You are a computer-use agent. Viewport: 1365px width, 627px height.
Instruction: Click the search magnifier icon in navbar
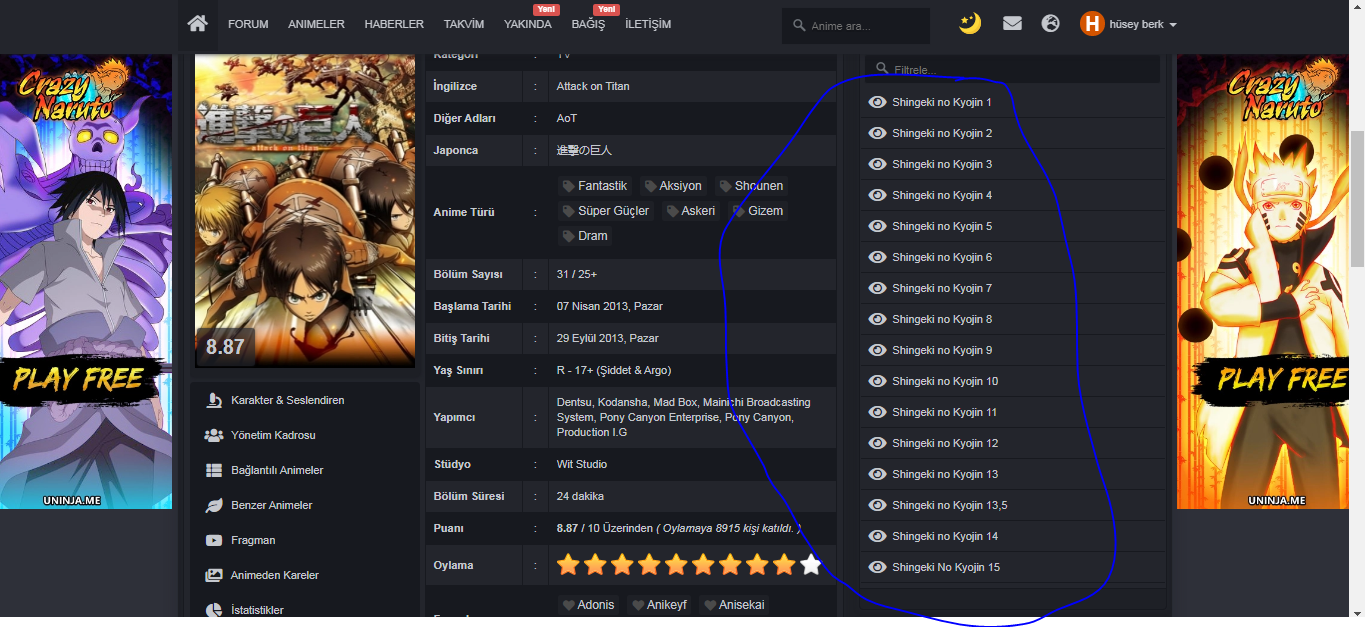pos(799,26)
